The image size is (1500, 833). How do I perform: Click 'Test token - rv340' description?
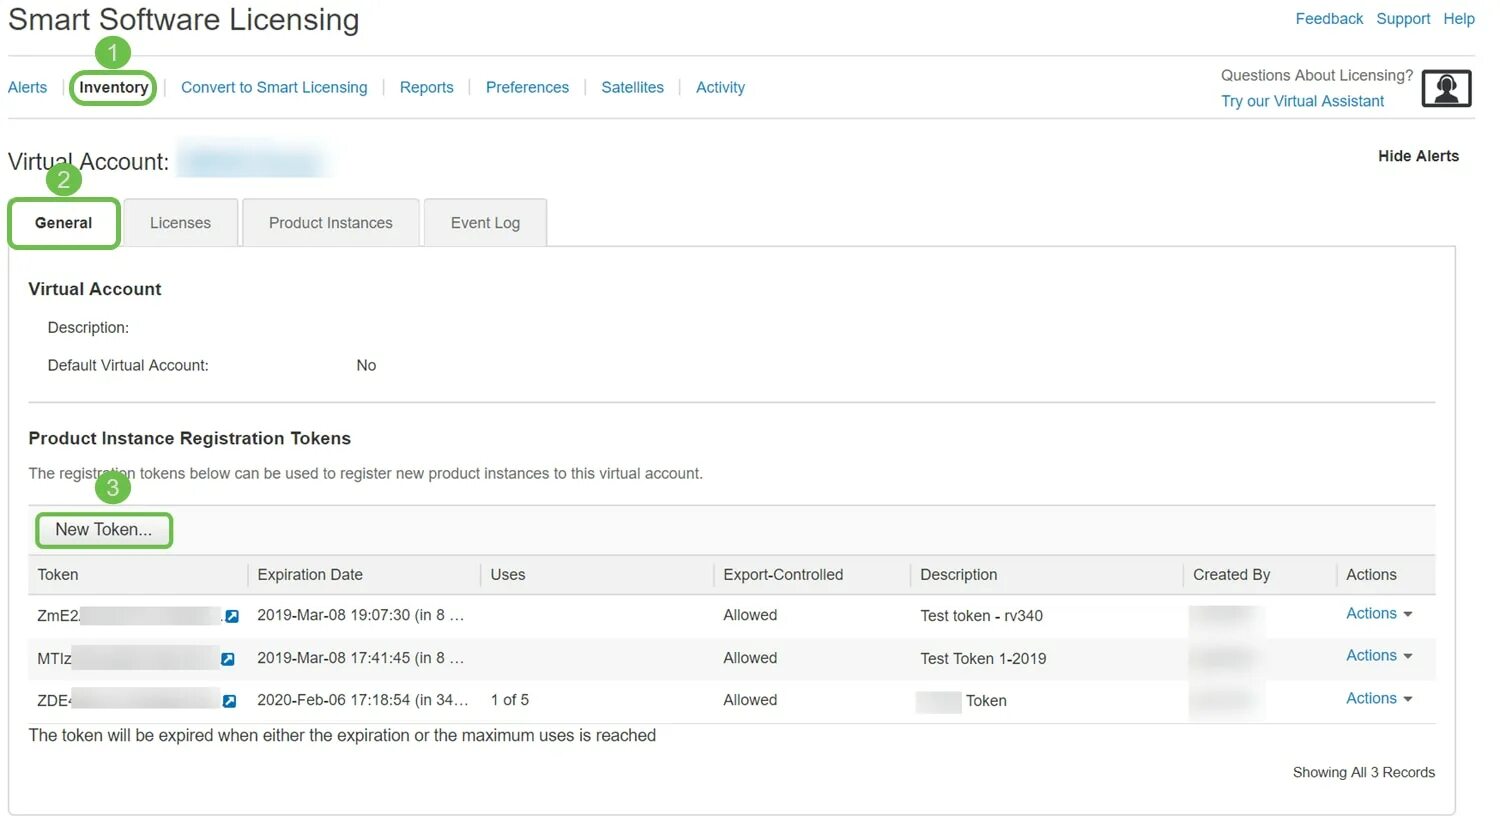click(981, 616)
